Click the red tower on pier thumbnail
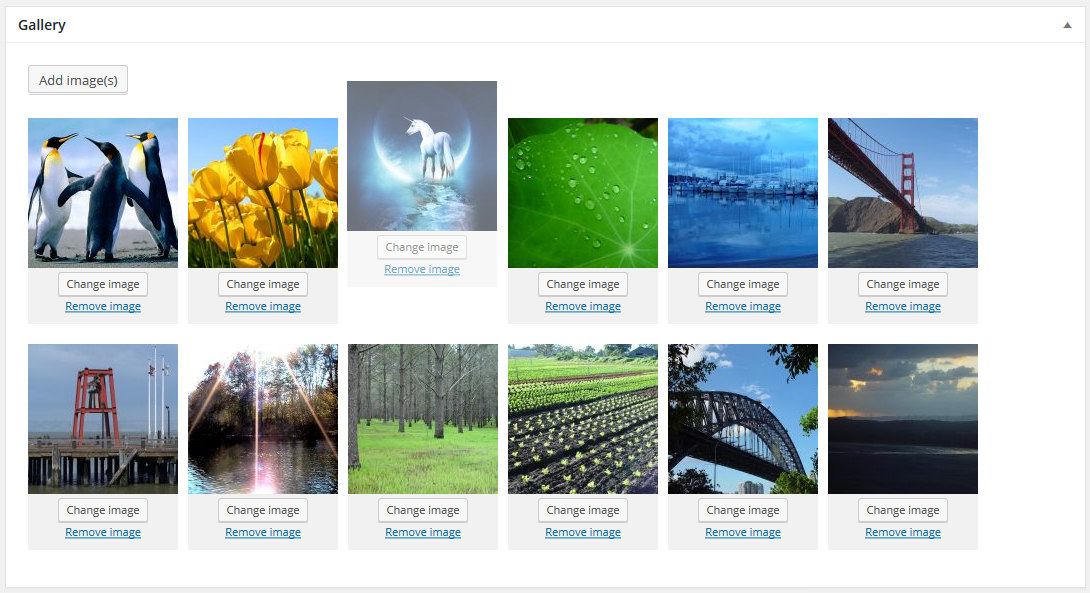The image size is (1090, 593). [103, 419]
